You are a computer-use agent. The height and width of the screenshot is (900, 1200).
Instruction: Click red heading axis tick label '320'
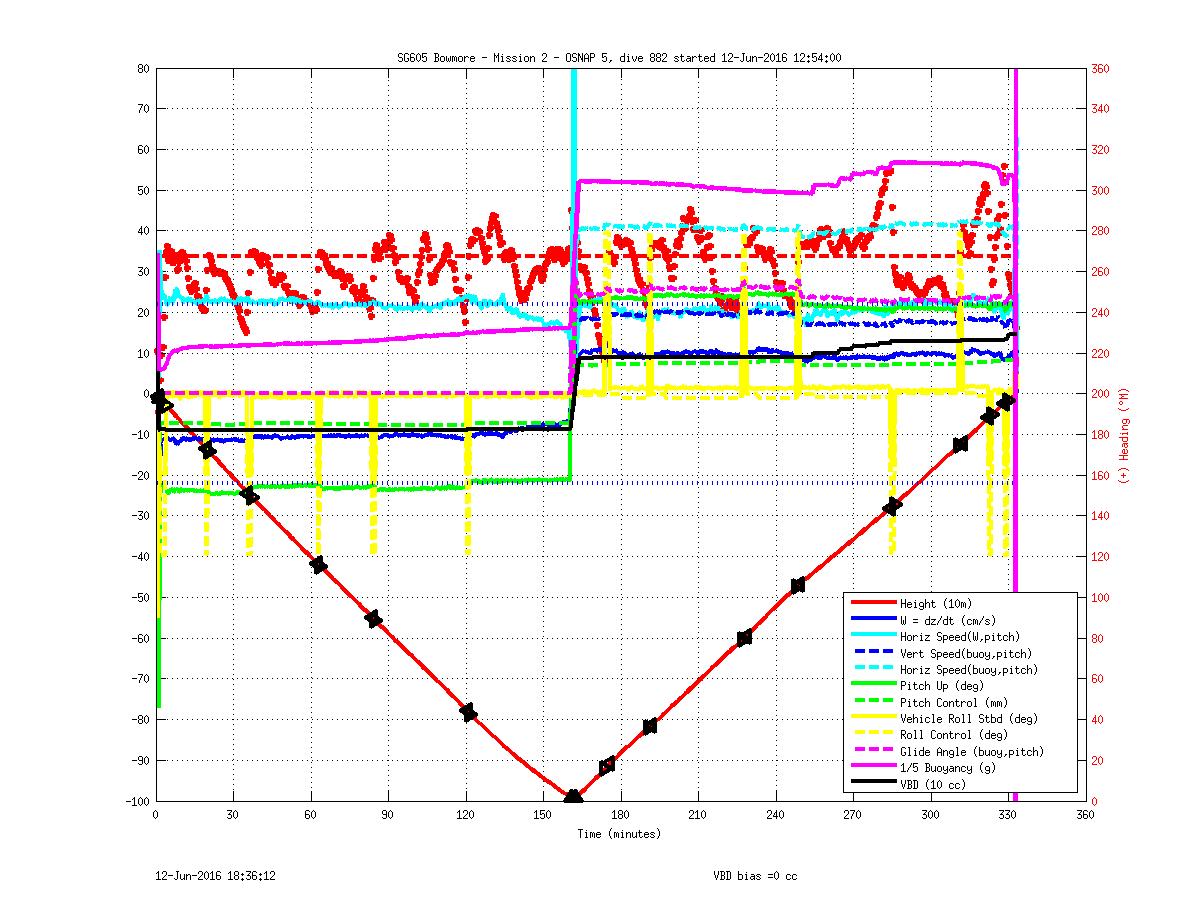1100,150
